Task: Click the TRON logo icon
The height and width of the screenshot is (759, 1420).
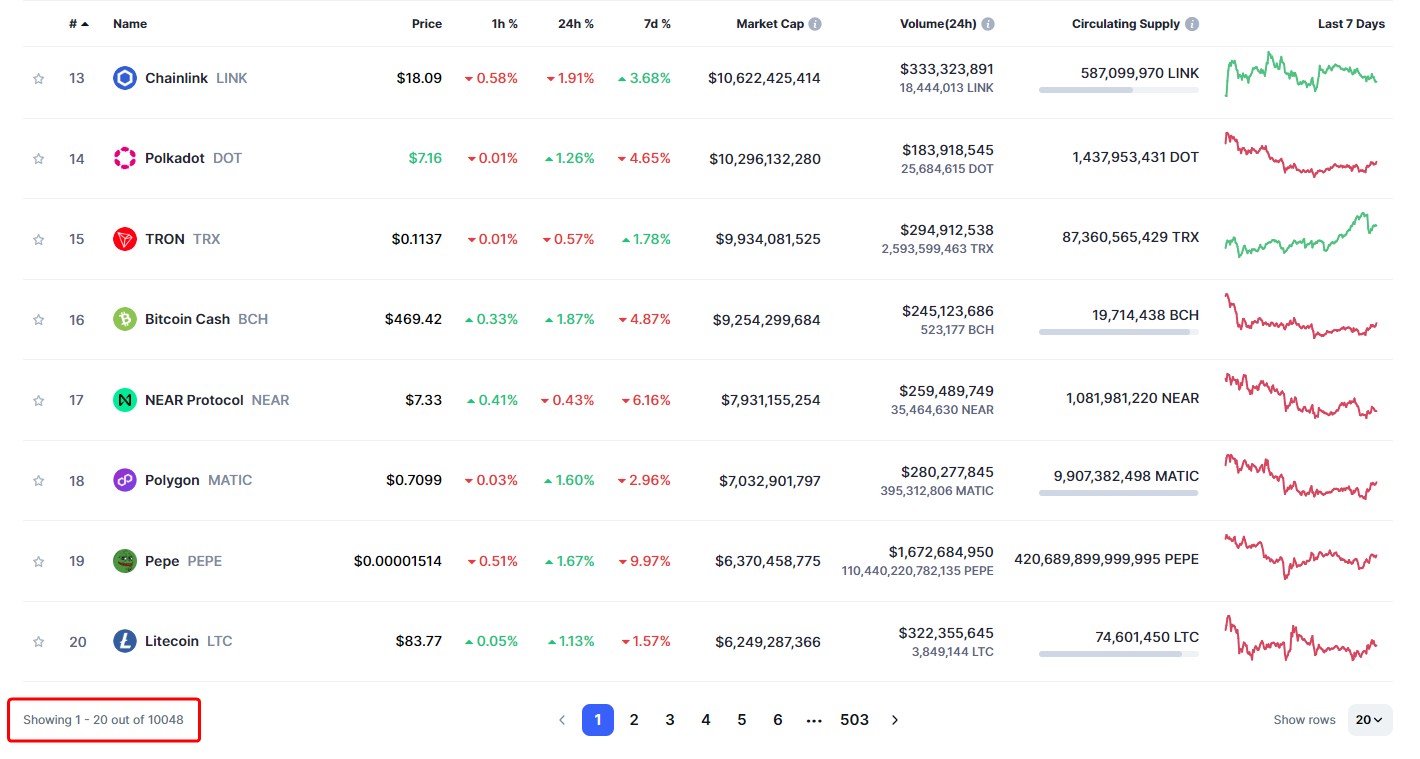Action: click(125, 239)
